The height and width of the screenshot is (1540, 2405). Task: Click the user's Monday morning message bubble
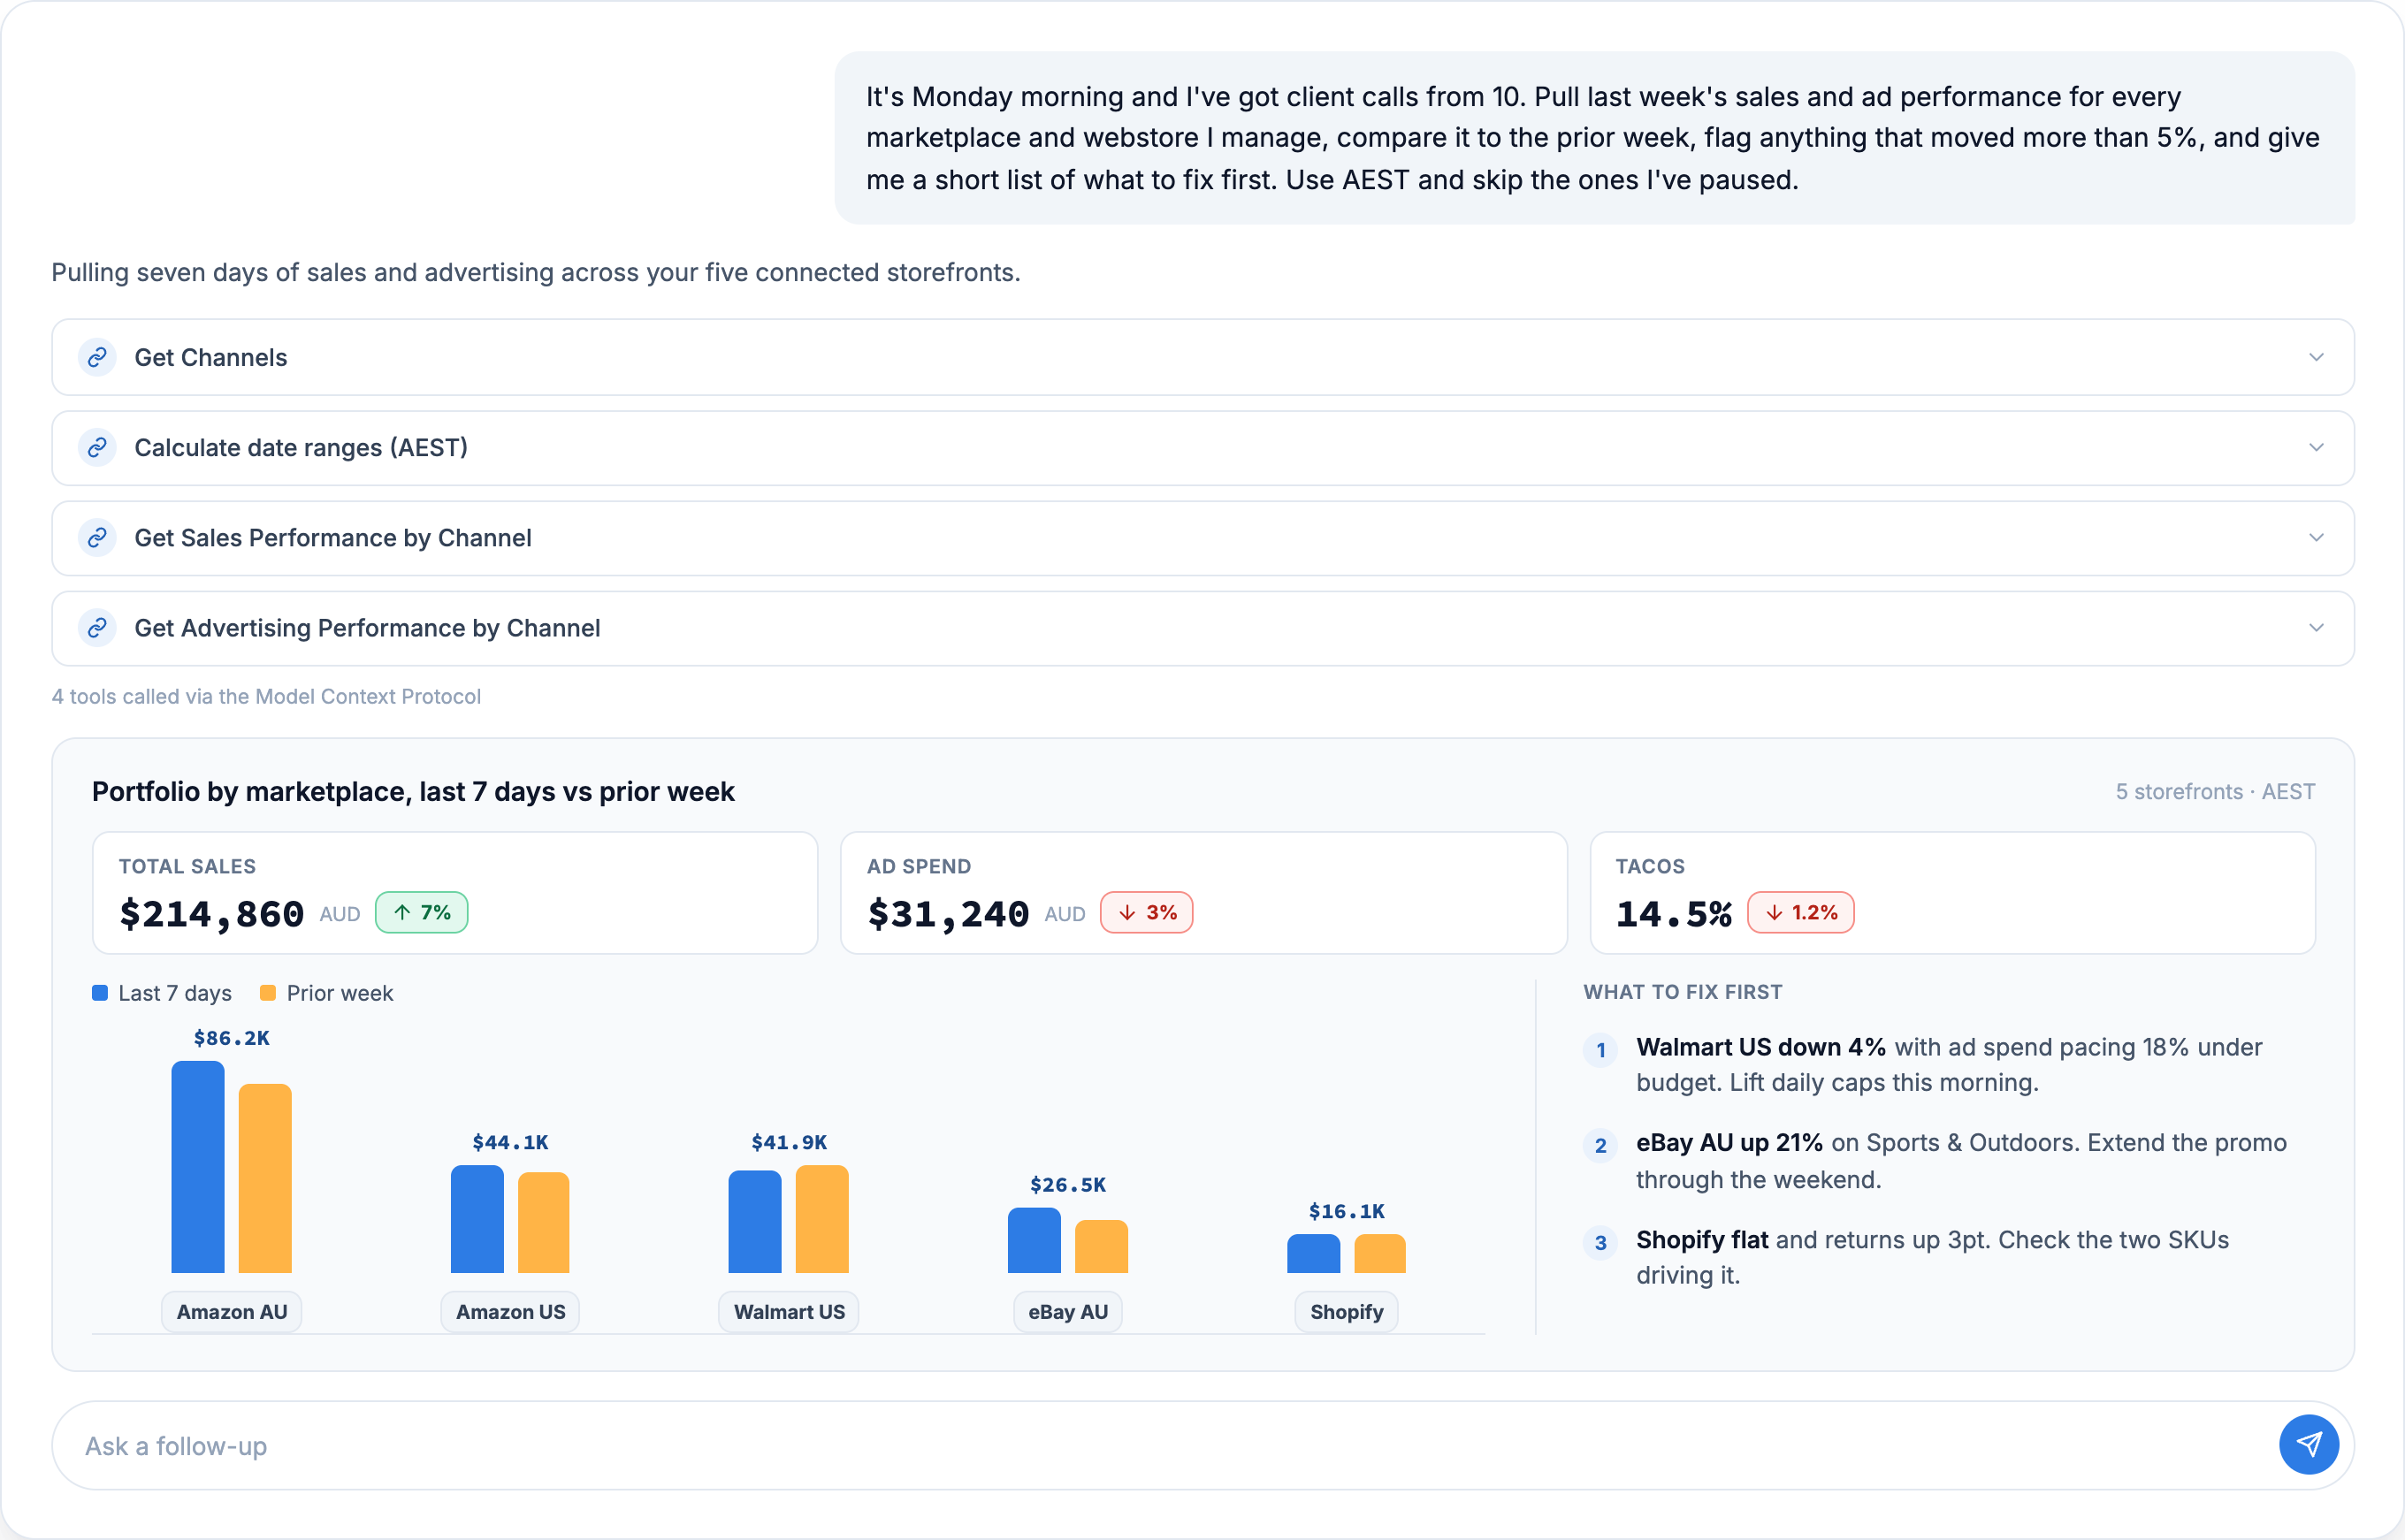[x=1594, y=138]
